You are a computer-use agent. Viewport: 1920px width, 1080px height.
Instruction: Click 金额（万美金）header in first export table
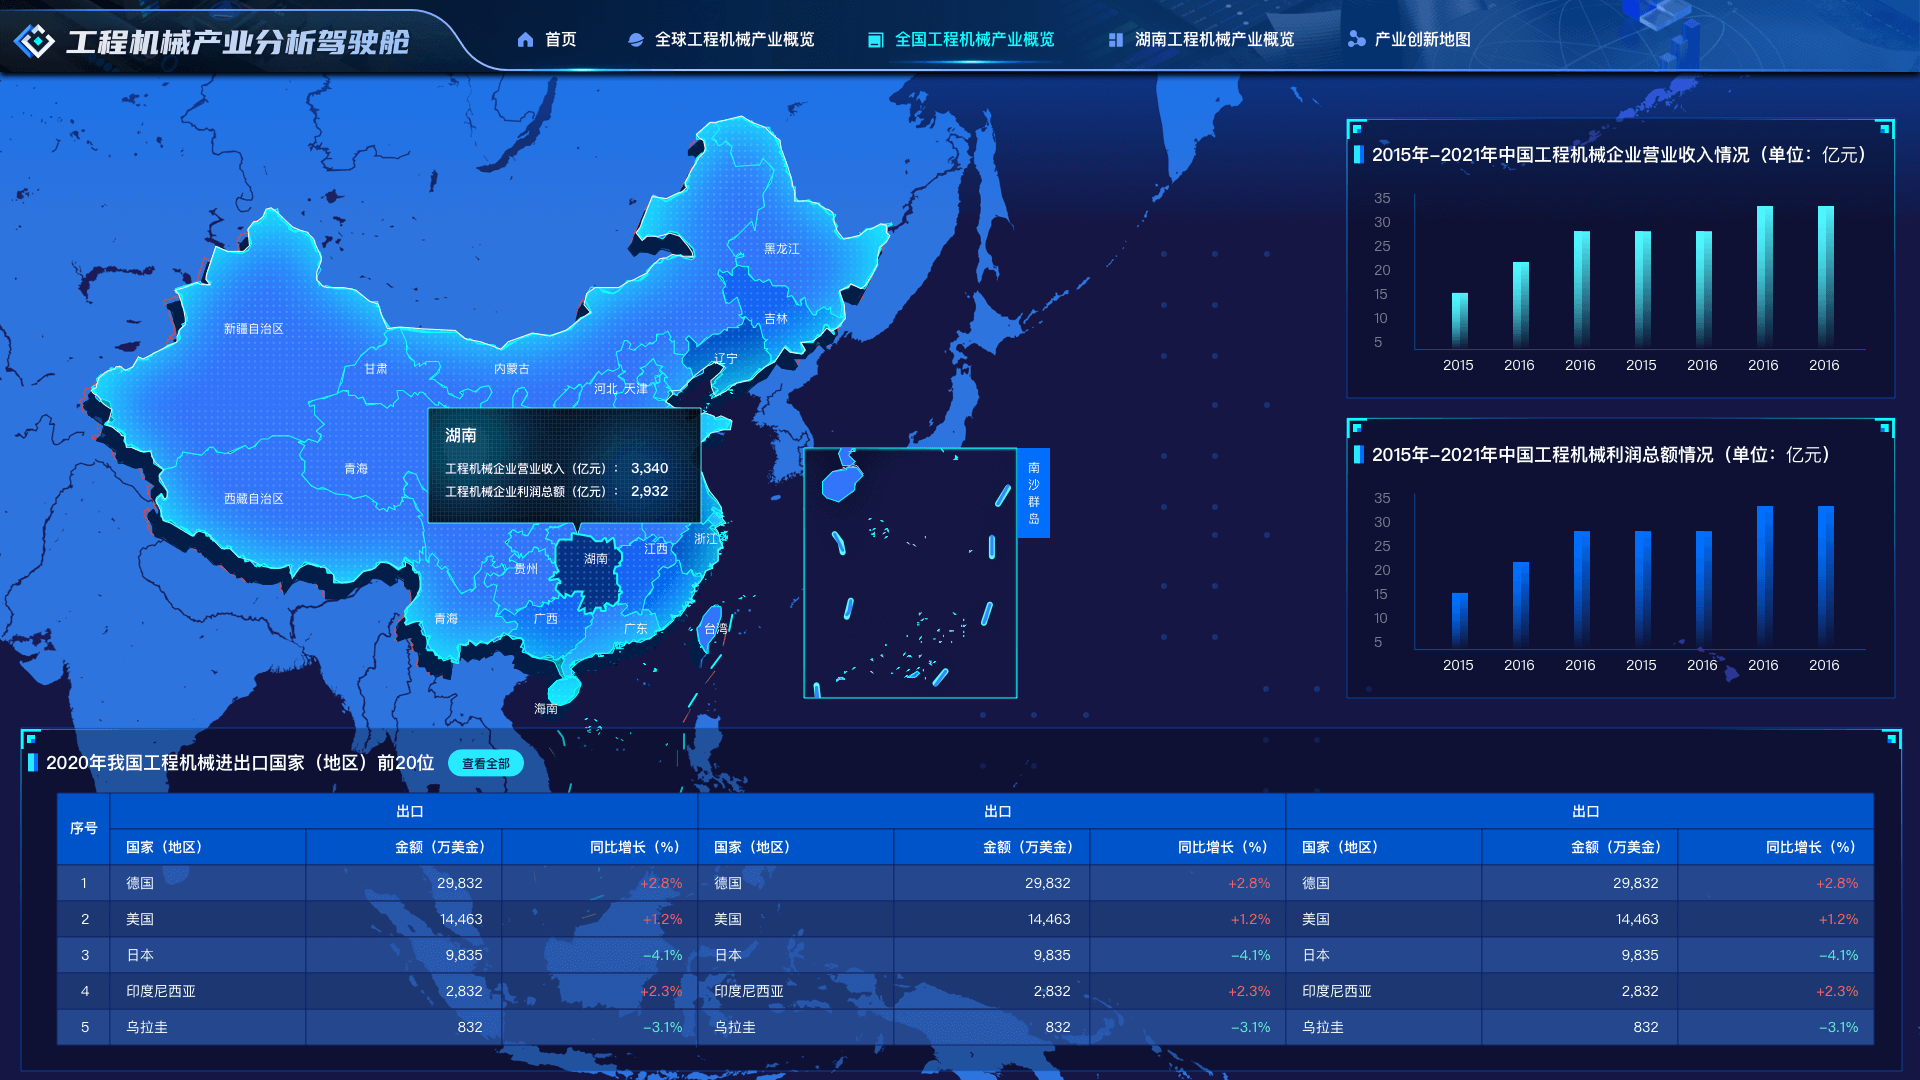(x=440, y=847)
